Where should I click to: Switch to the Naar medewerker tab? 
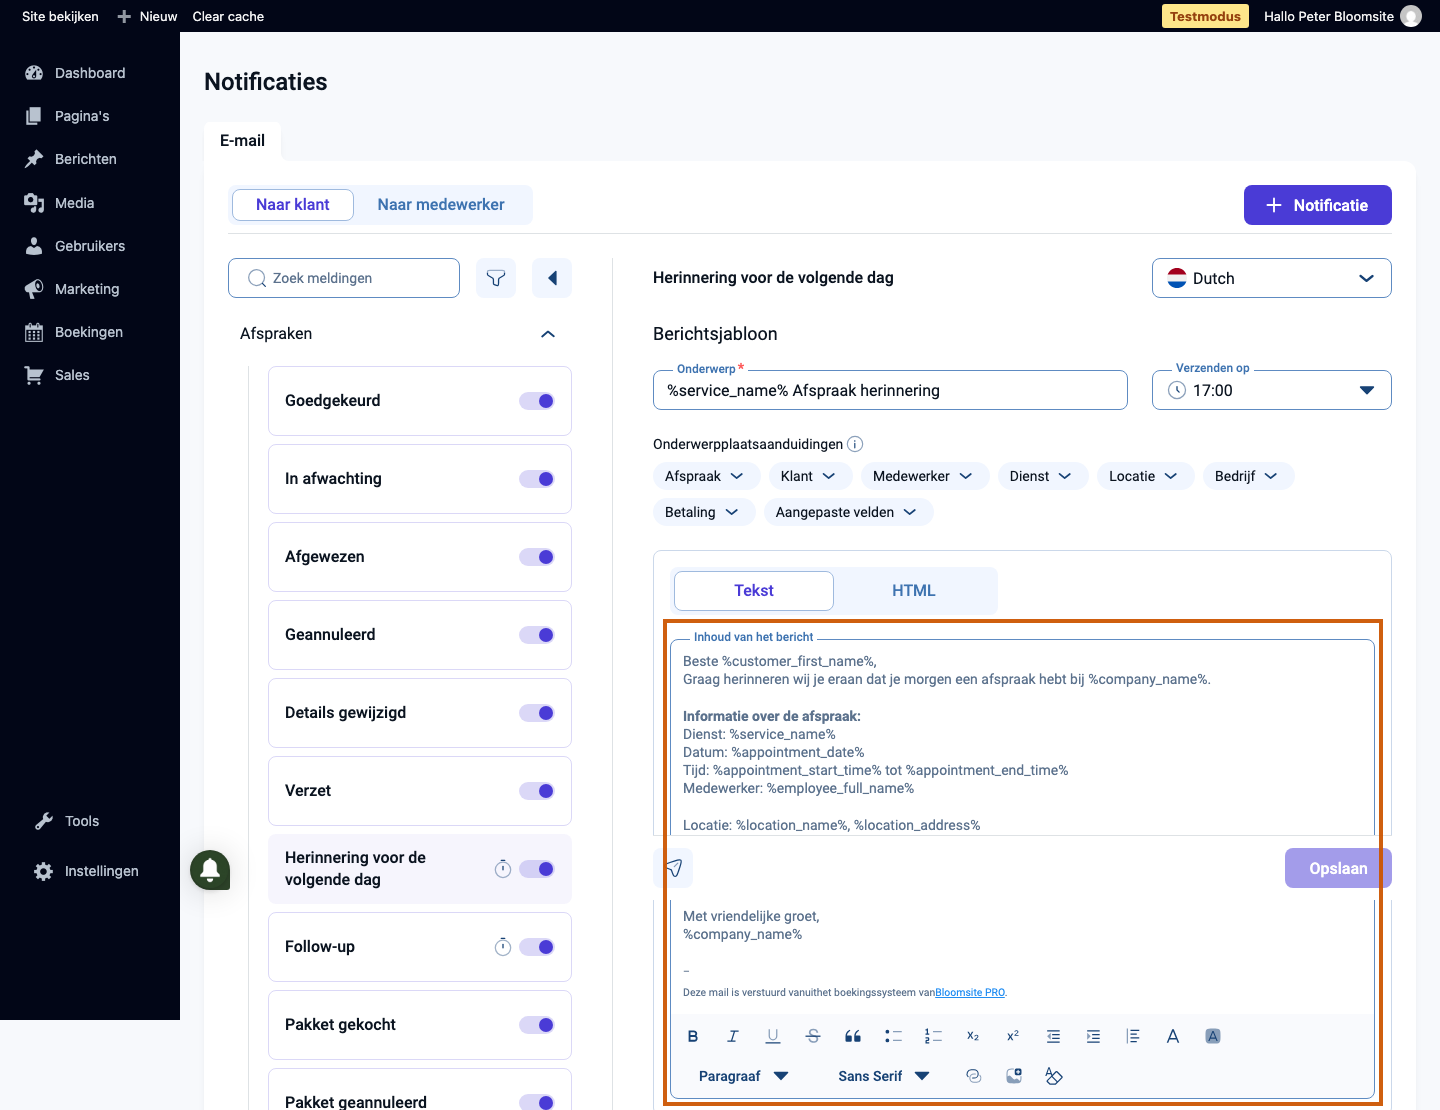pyautogui.click(x=441, y=205)
